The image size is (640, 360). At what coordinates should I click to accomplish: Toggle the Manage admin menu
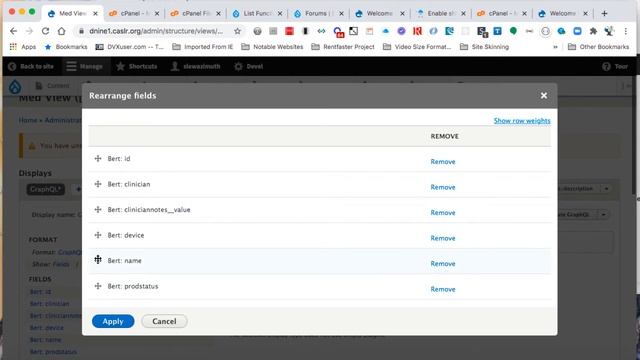[85, 66]
